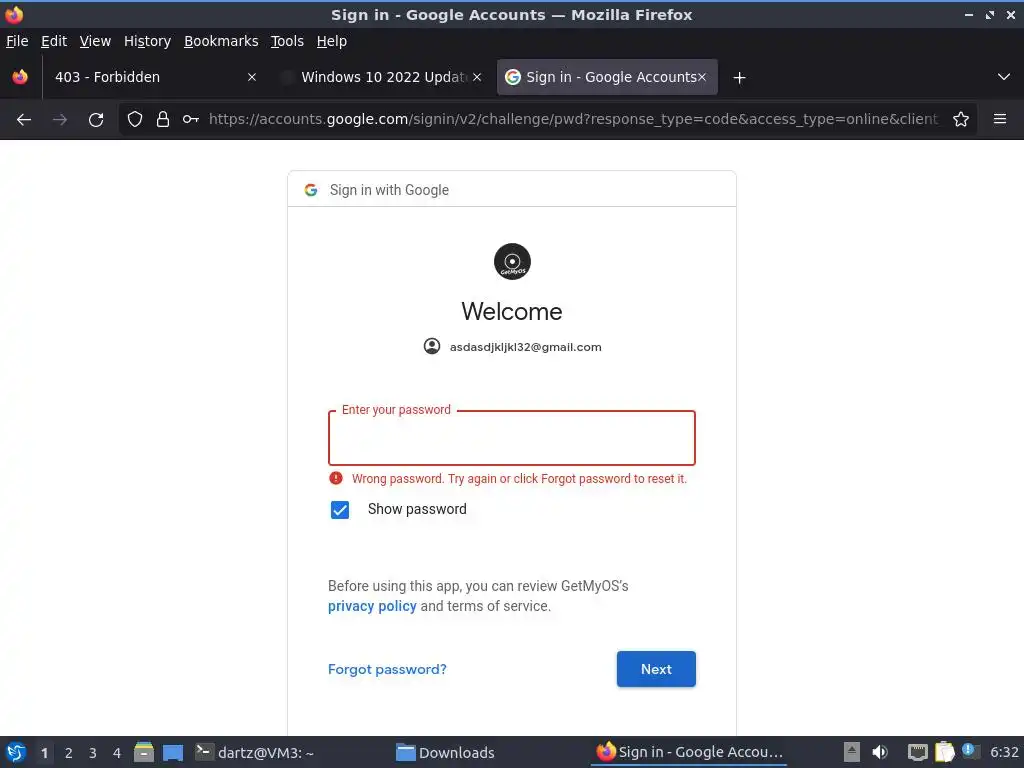1024x768 pixels.
Task: Open the privacy policy link
Action: 372,606
